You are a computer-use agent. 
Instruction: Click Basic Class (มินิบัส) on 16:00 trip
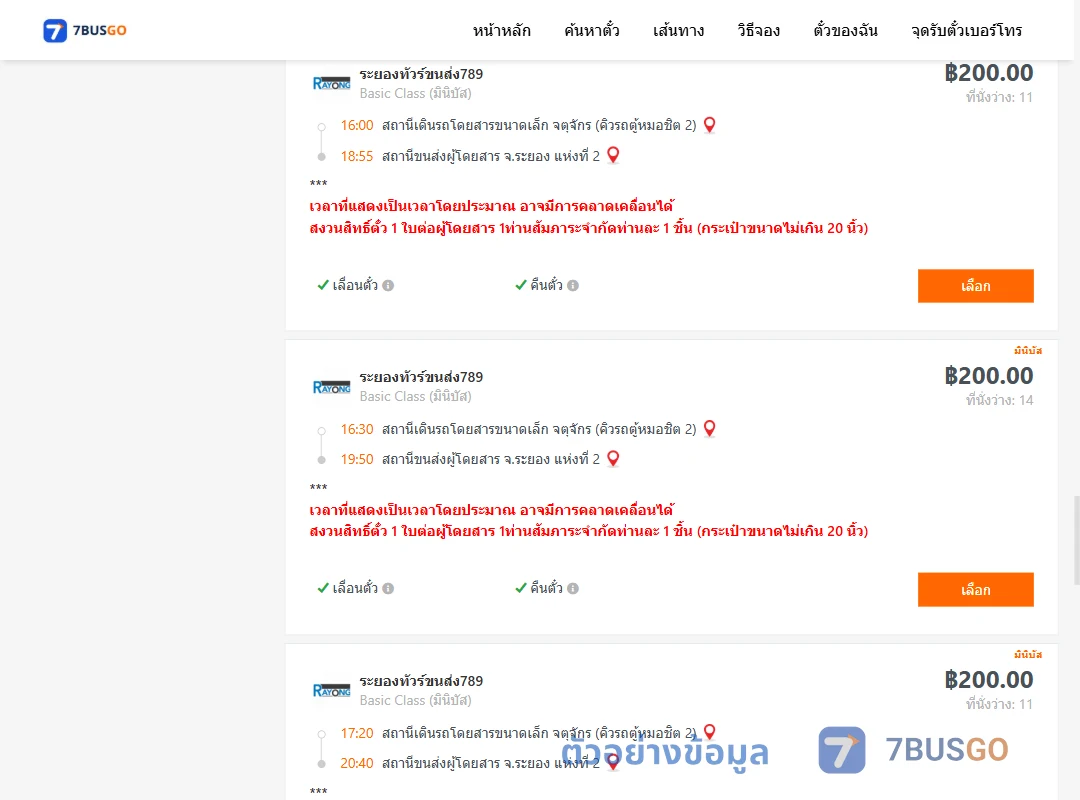pos(415,93)
